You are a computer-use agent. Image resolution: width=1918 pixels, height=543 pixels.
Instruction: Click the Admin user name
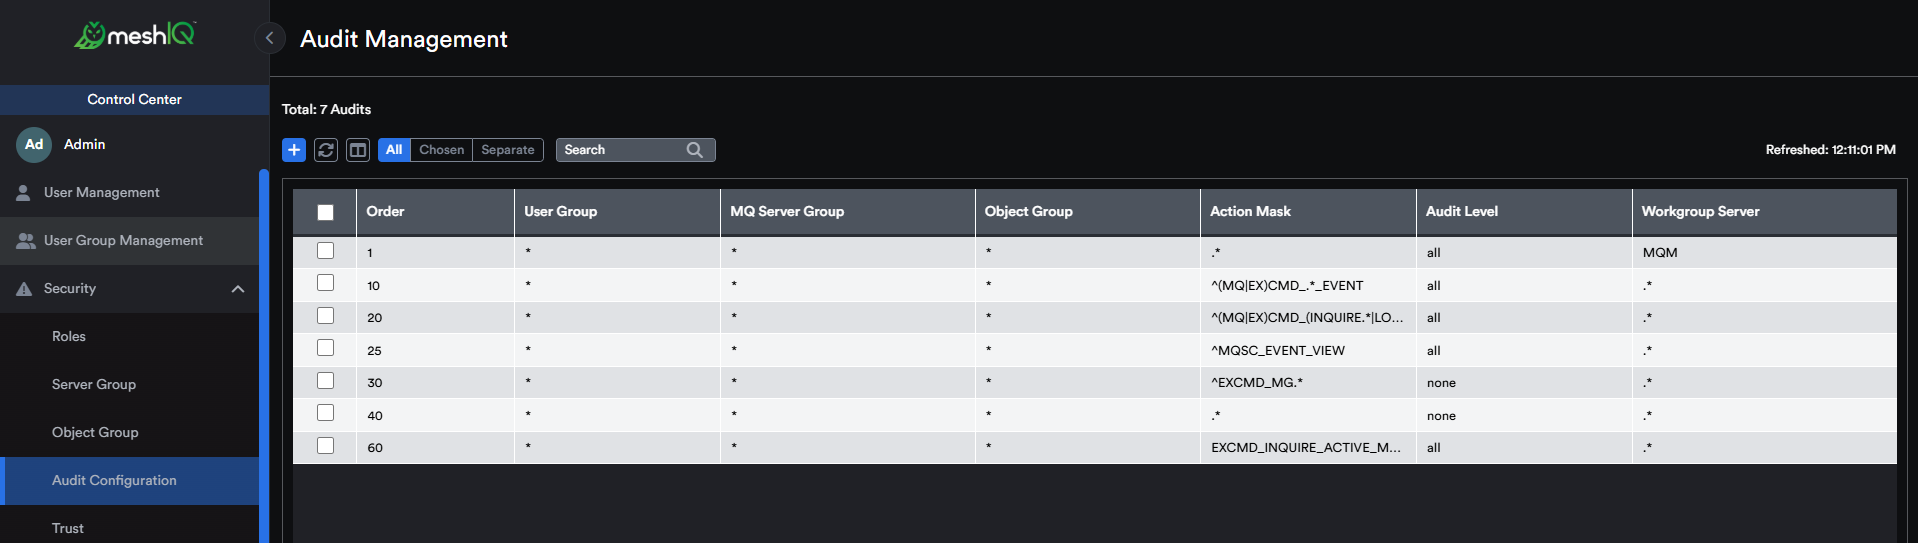pos(84,144)
